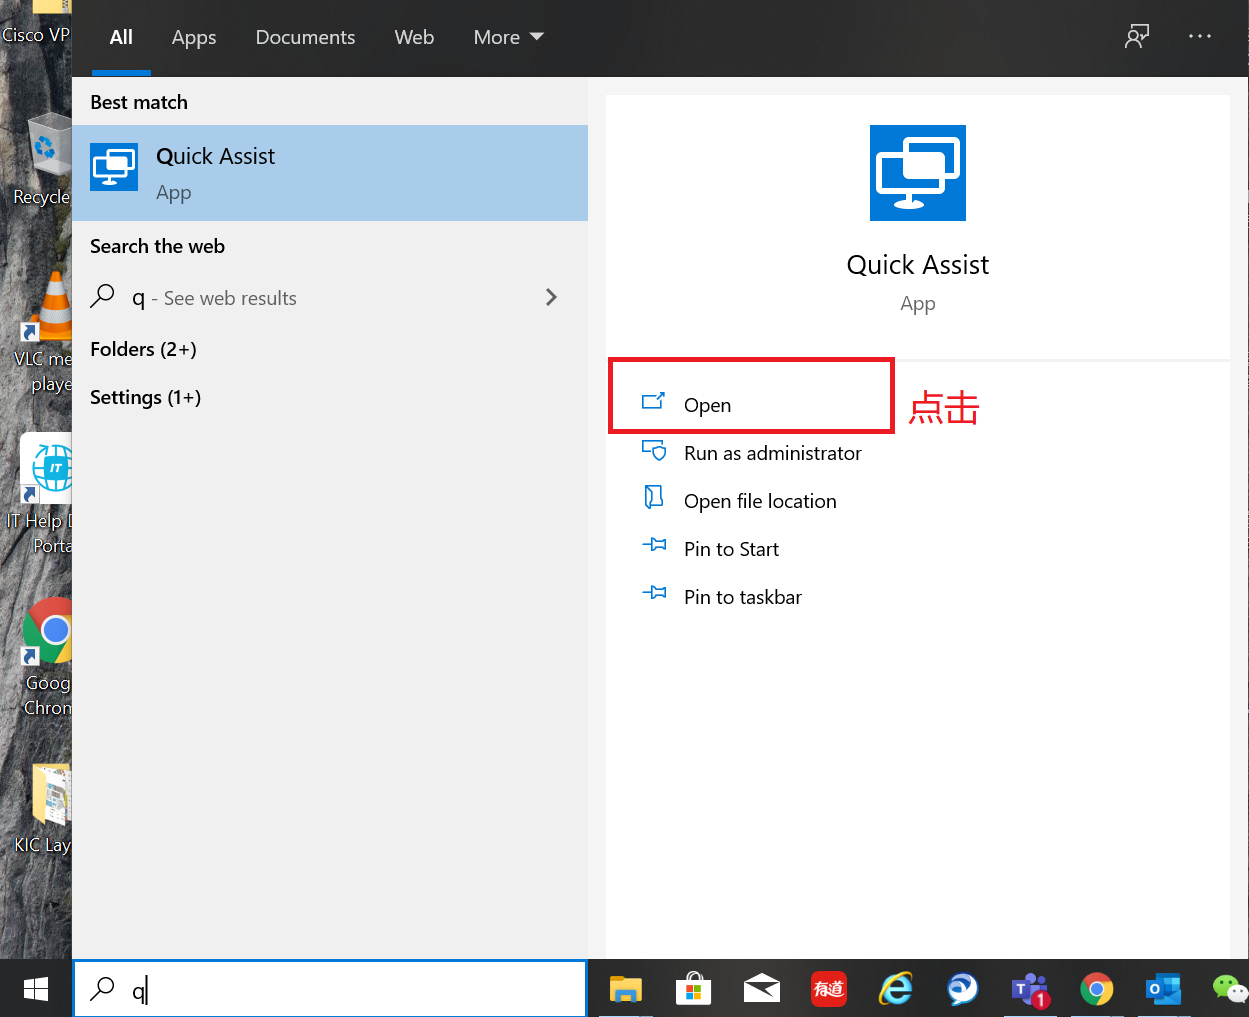
Task: Open Microsoft Store from the taskbar
Action: [693, 989]
